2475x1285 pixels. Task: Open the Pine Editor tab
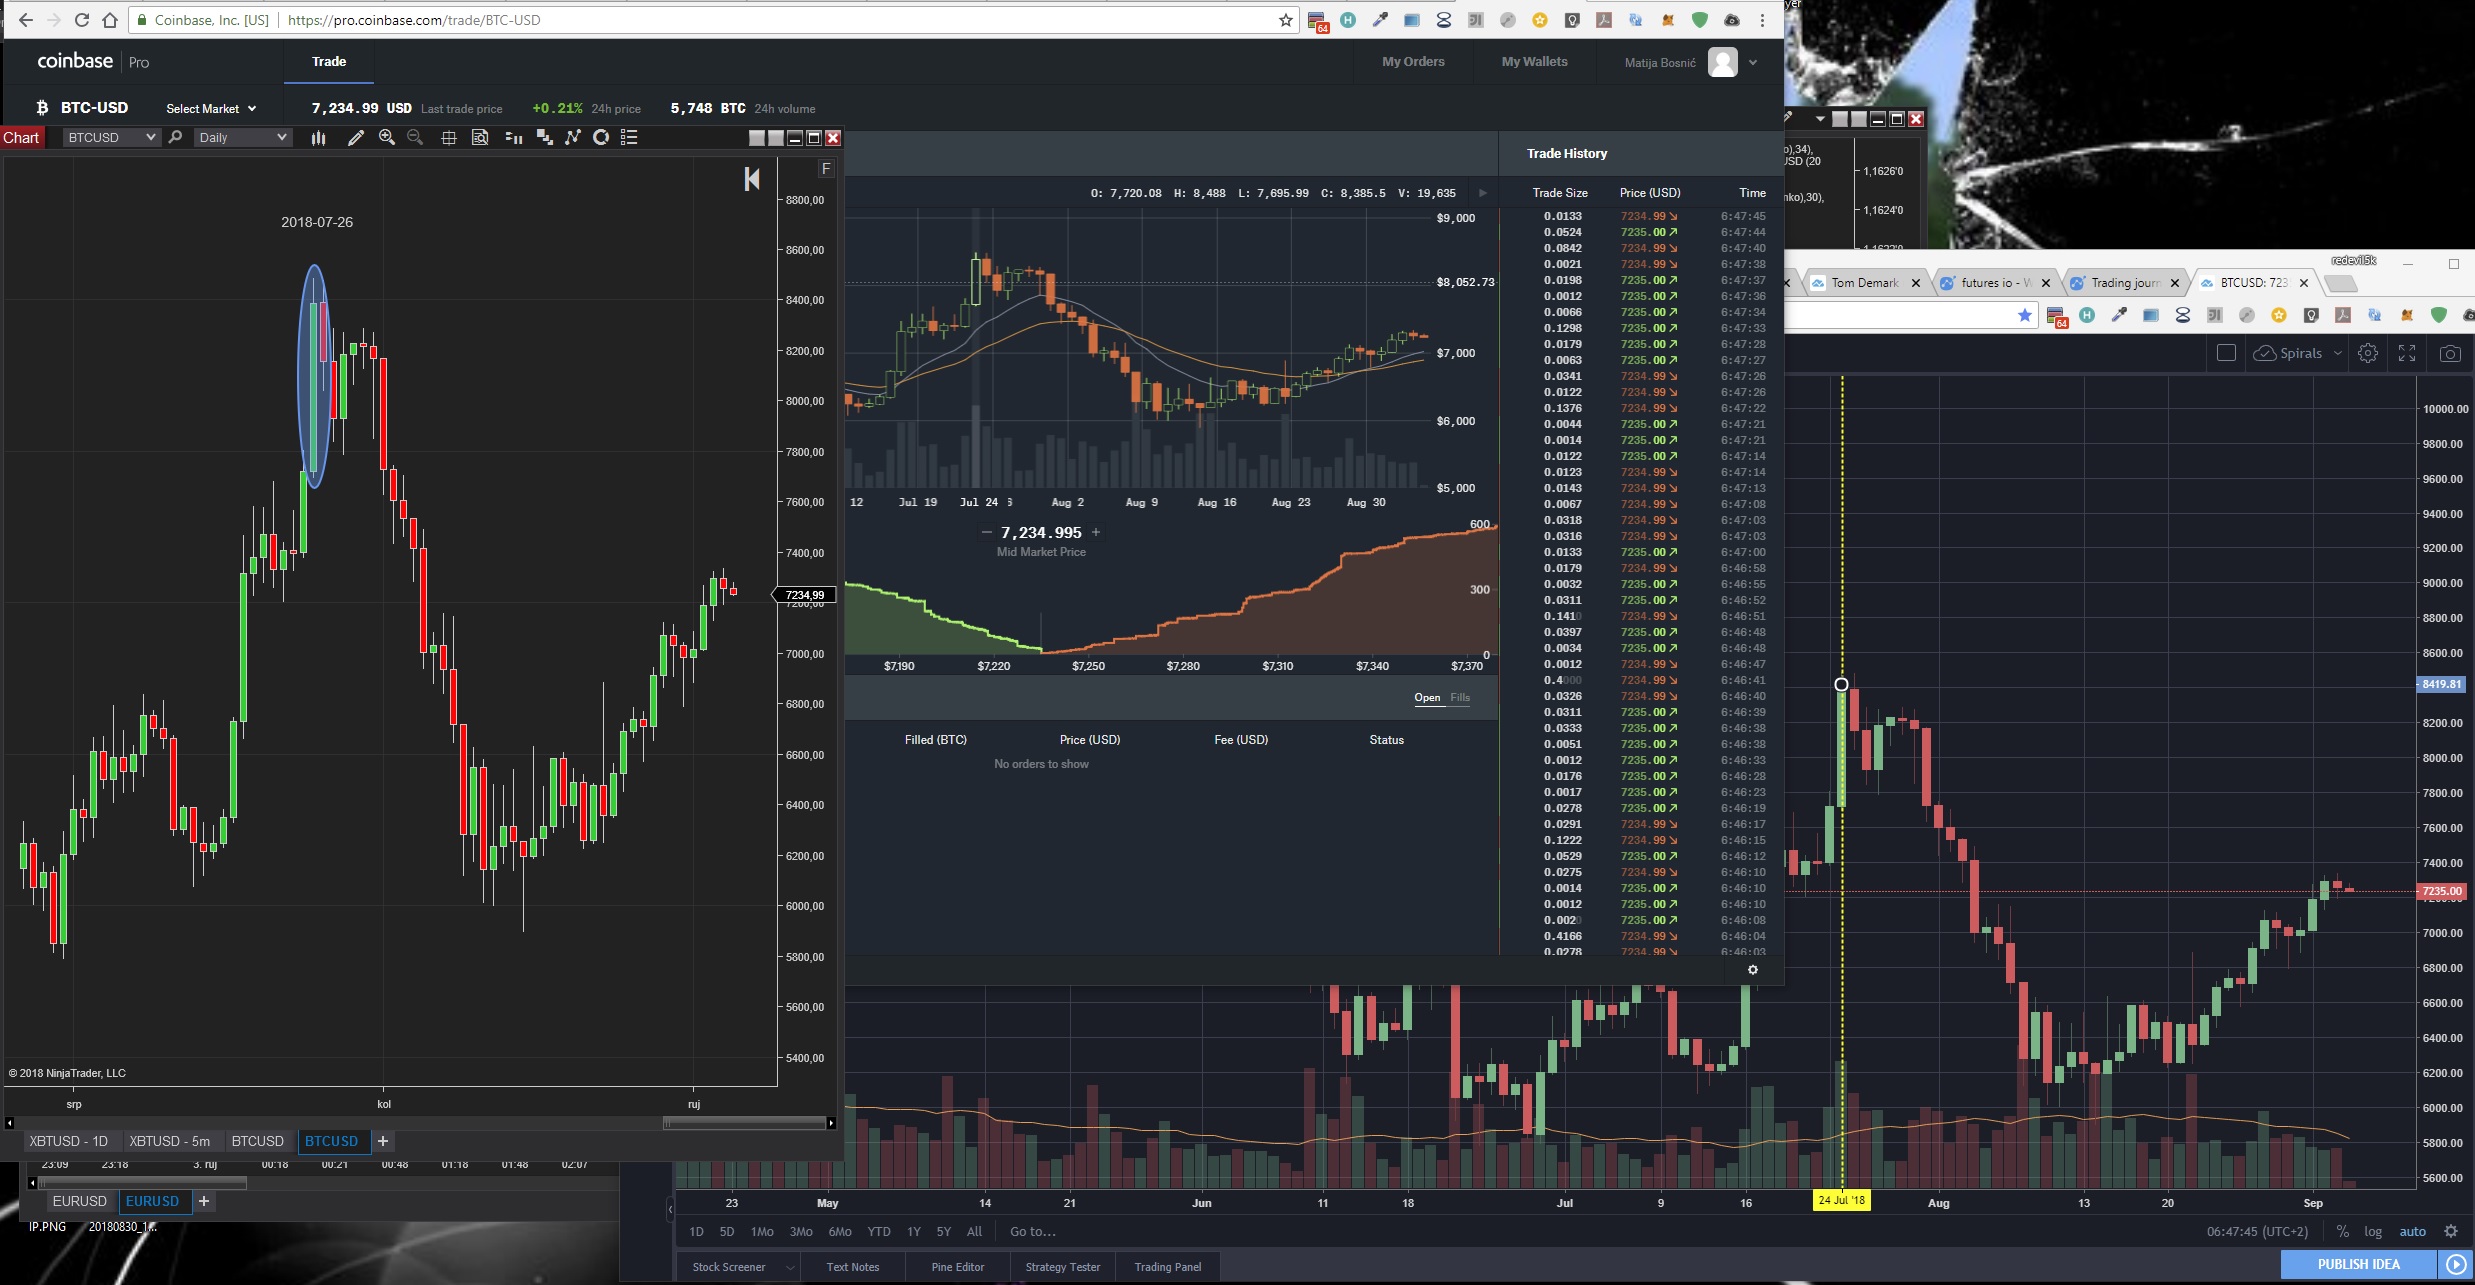point(957,1267)
